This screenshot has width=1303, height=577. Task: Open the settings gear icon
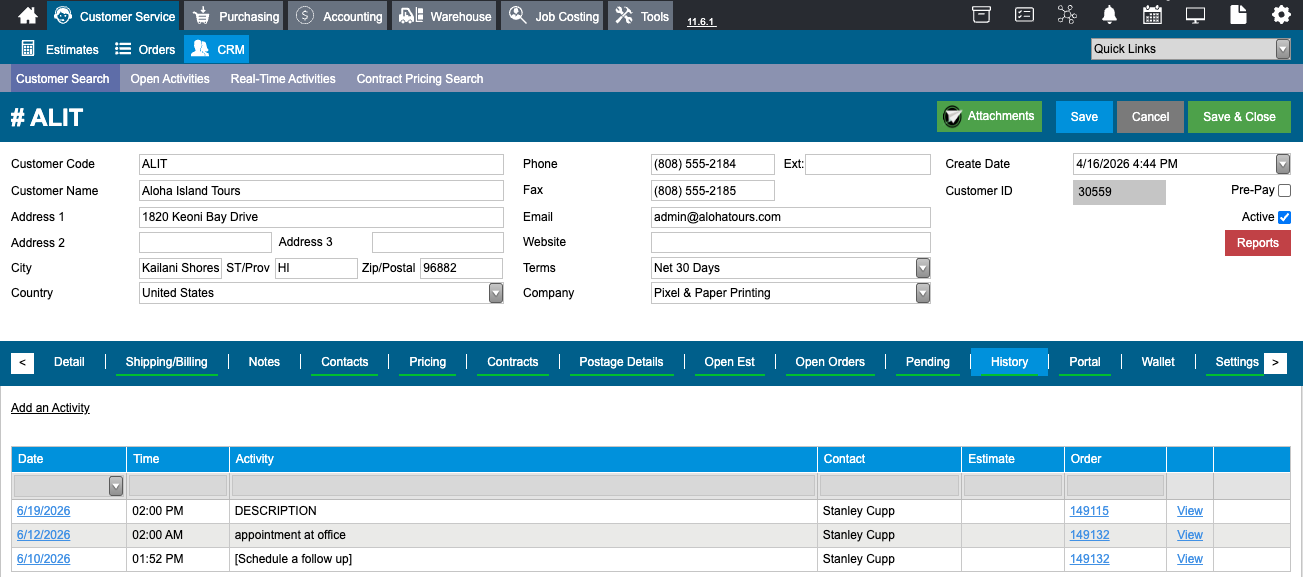[1281, 15]
